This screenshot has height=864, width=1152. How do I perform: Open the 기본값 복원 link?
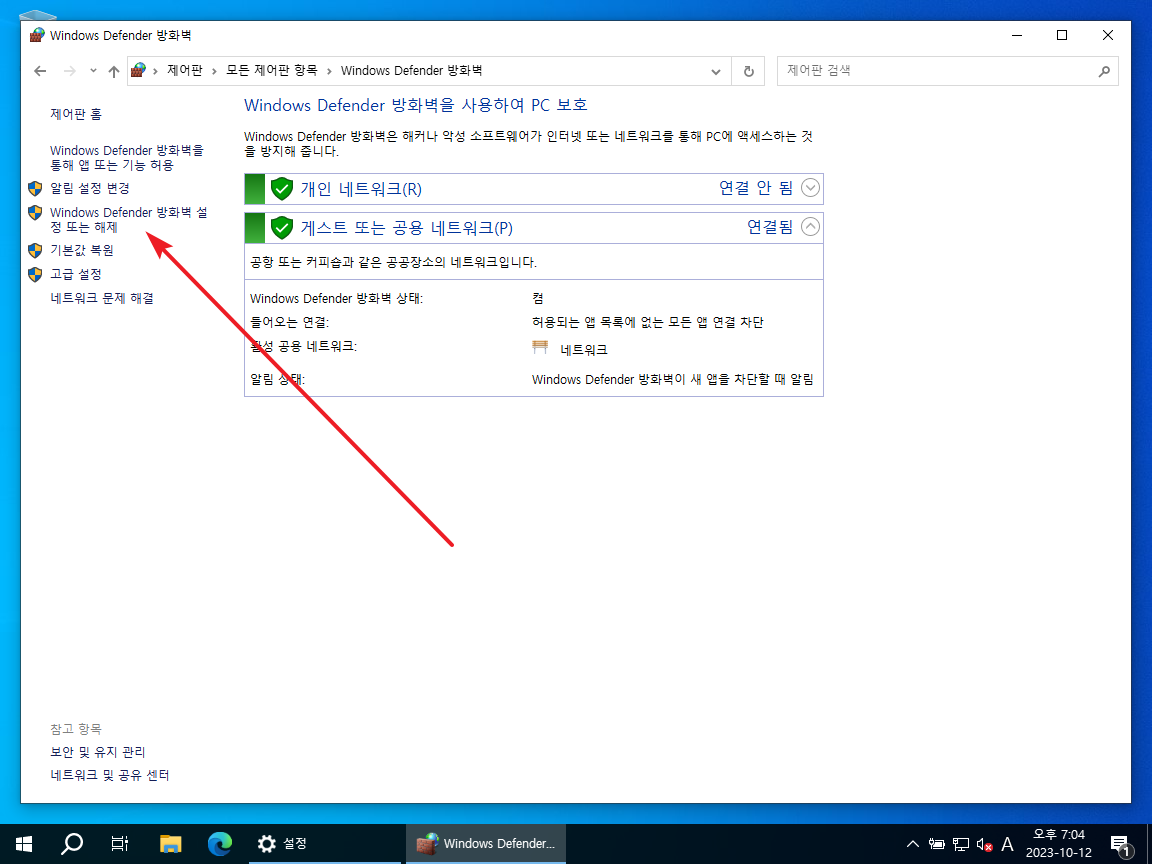click(82, 250)
